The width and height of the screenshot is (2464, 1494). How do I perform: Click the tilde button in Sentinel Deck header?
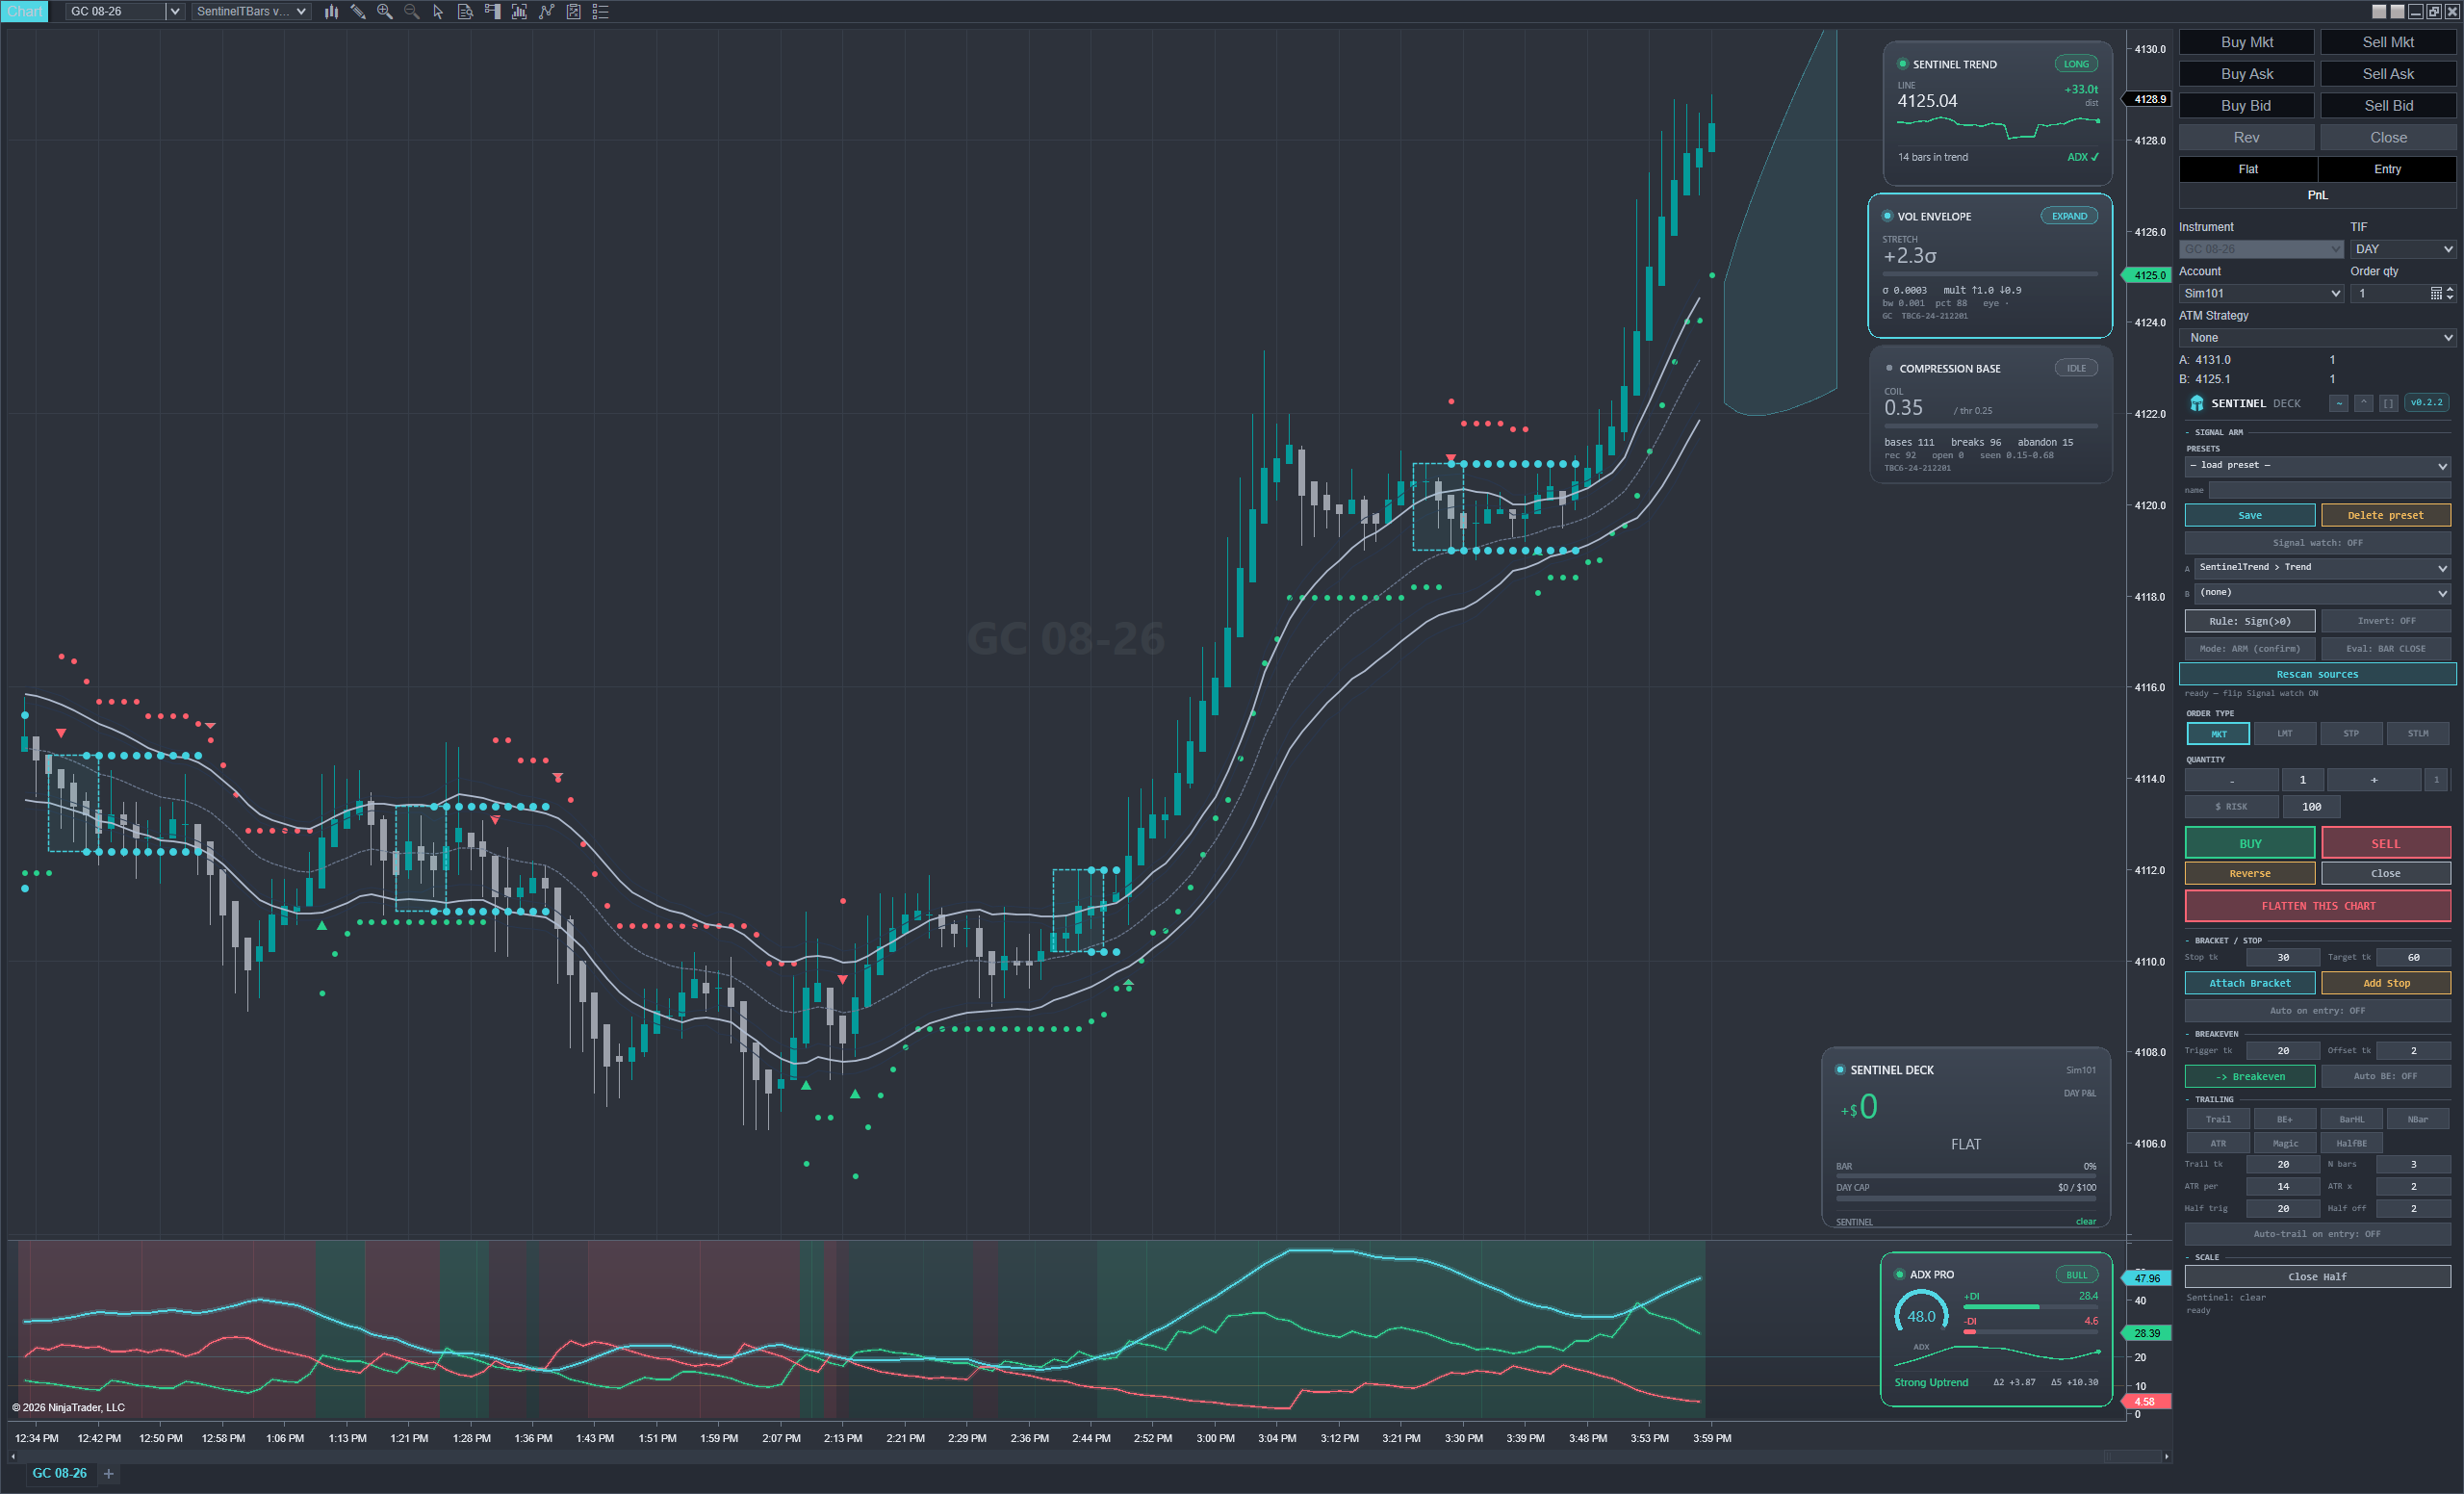[x=2339, y=403]
